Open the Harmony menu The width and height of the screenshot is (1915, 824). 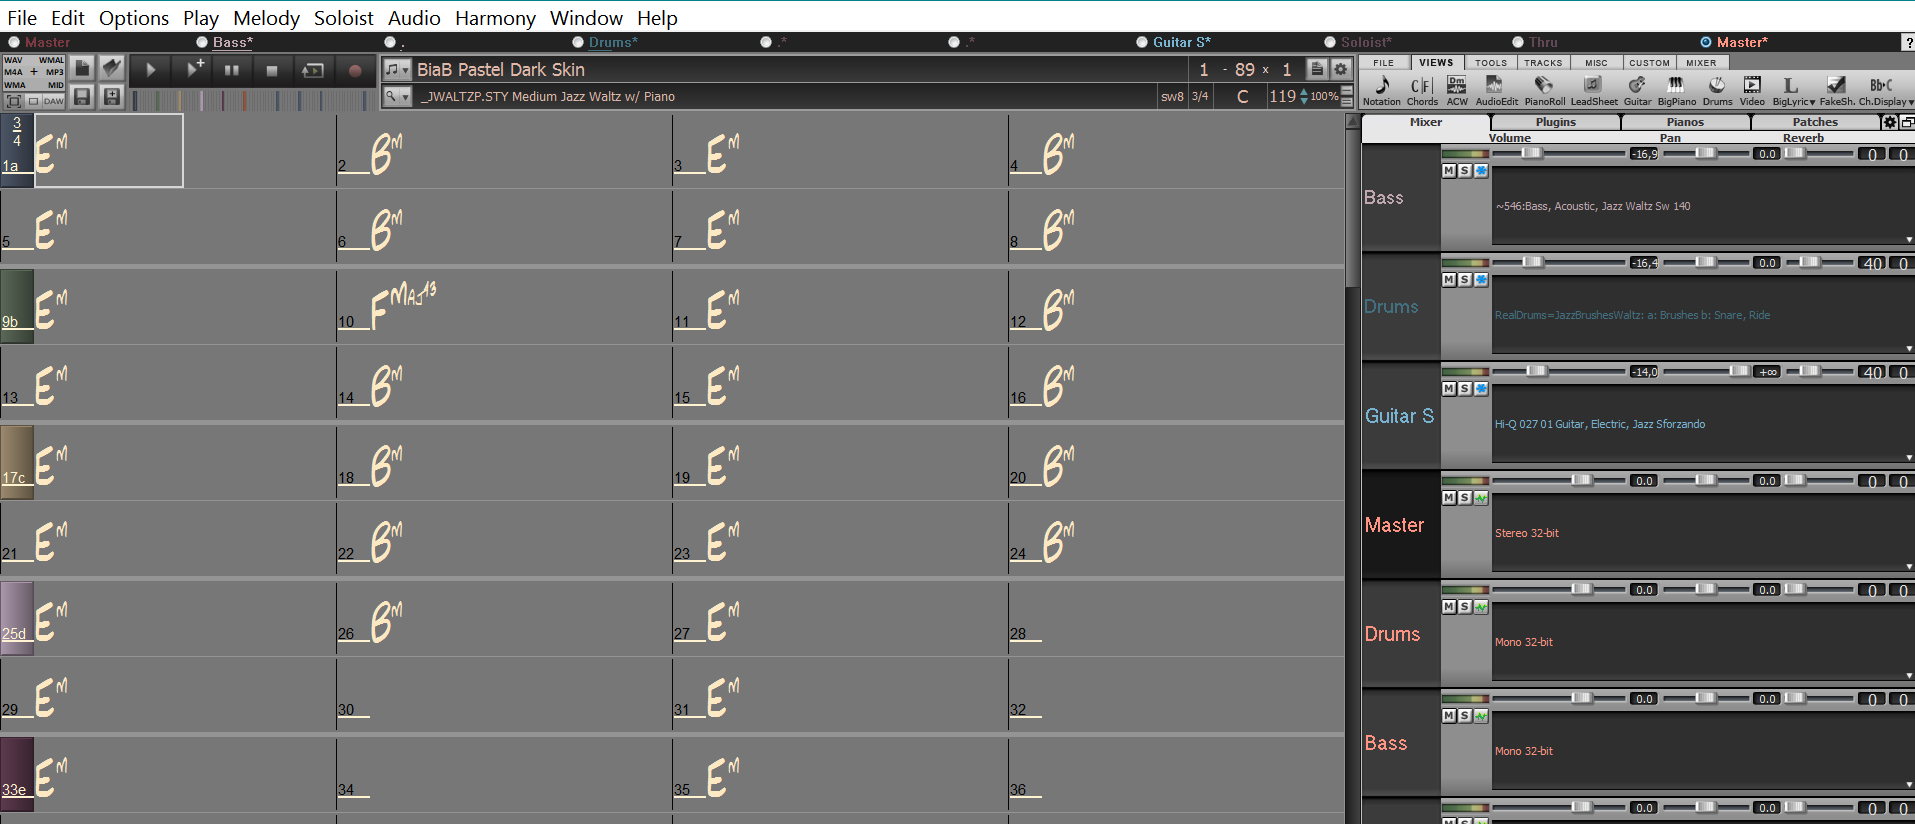(x=495, y=18)
